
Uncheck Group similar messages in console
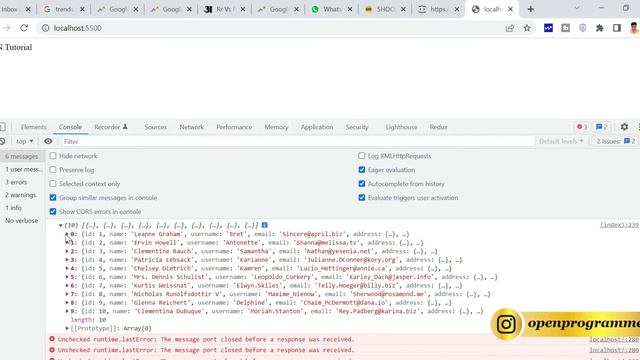pyautogui.click(x=53, y=198)
